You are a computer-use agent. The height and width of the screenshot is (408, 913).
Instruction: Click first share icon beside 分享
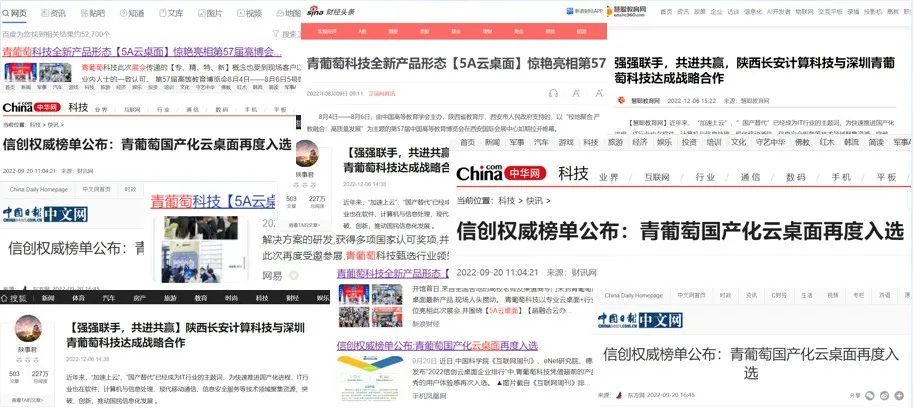click(869, 395)
